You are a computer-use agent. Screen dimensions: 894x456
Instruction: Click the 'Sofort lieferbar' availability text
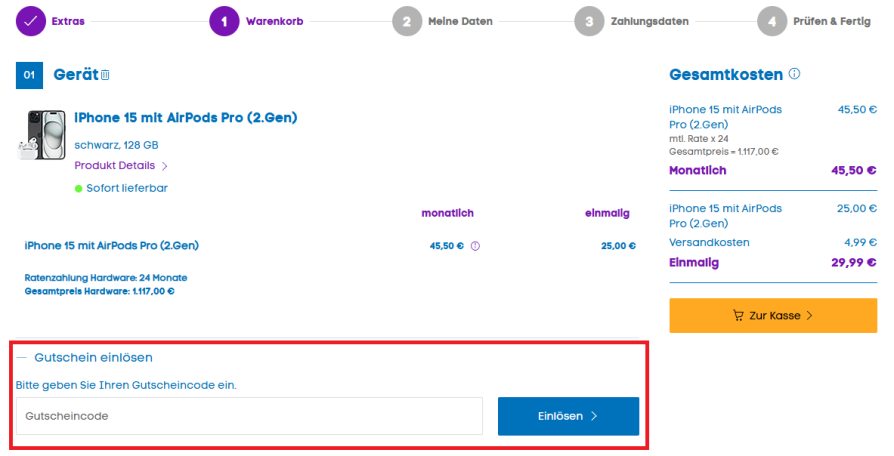(127, 188)
